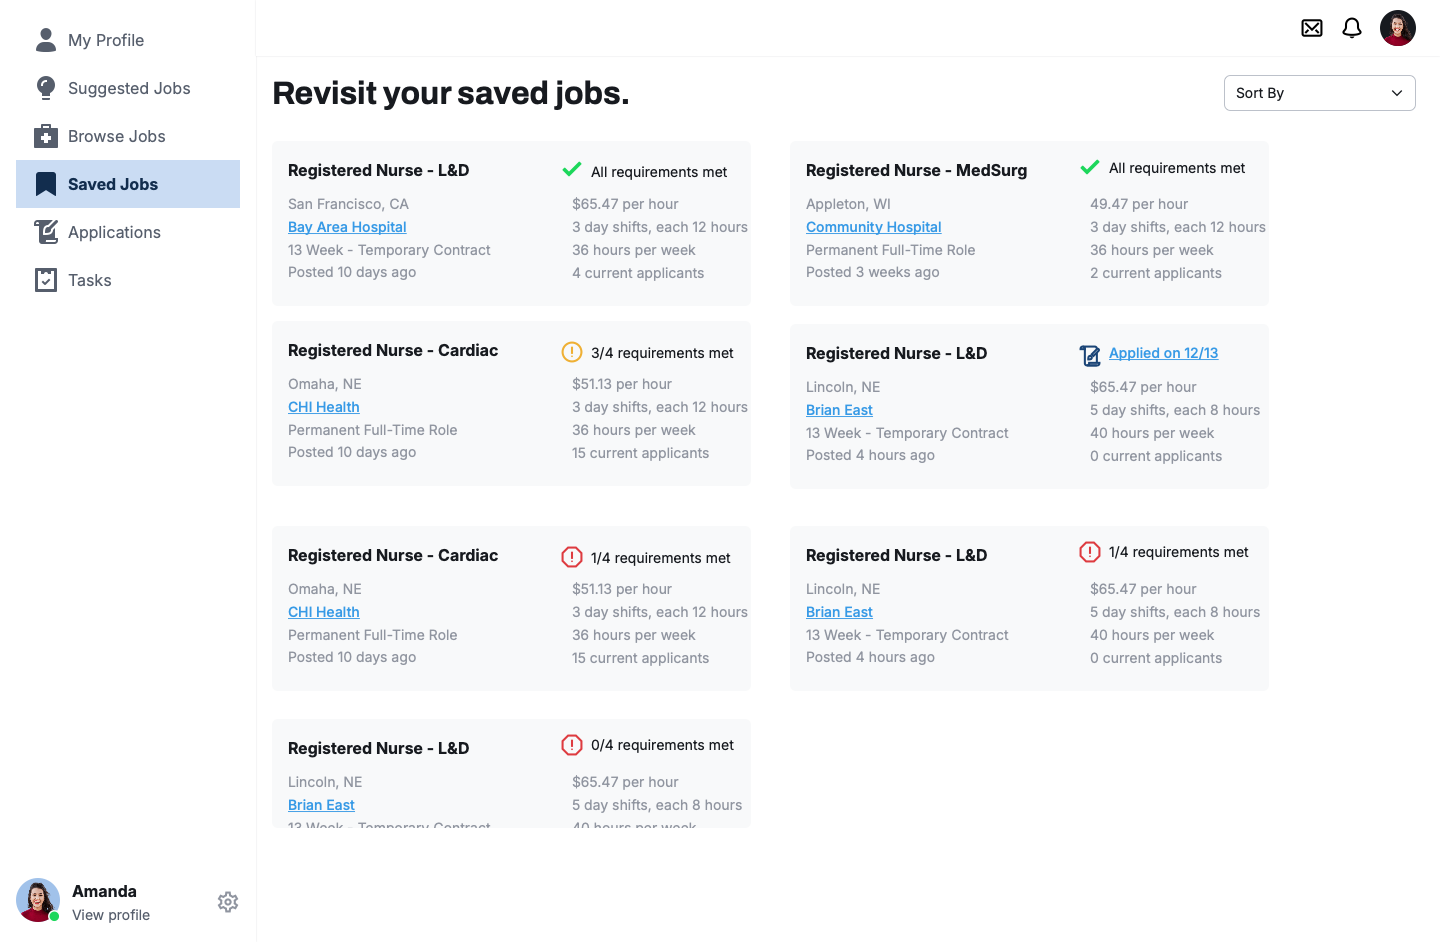Open the Saved Jobs menu item
The height and width of the screenshot is (942, 1440).
coord(128,184)
